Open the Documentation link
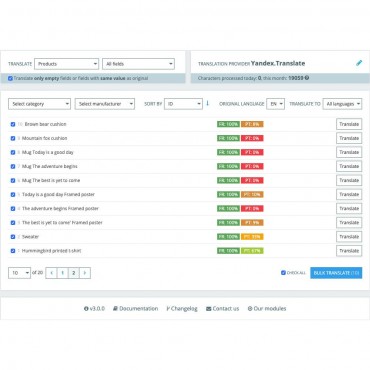 click(x=135, y=309)
